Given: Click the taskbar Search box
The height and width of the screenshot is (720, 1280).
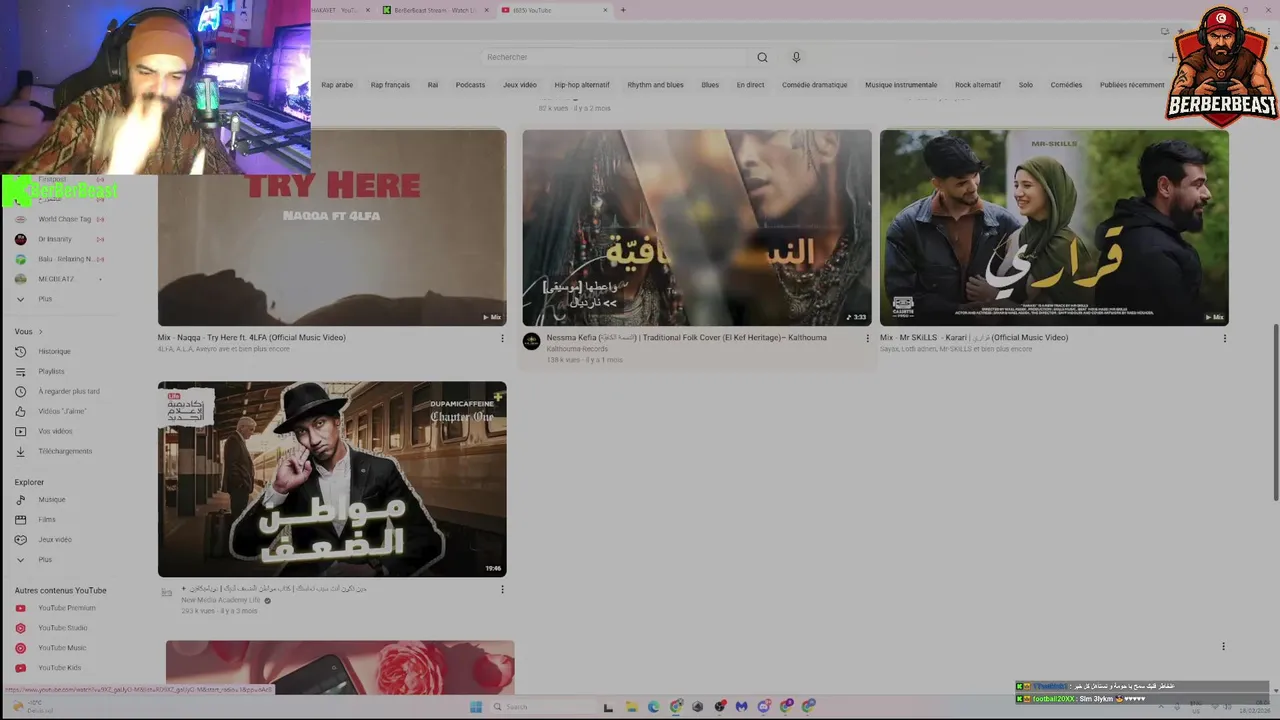Looking at the screenshot, I should (541, 707).
